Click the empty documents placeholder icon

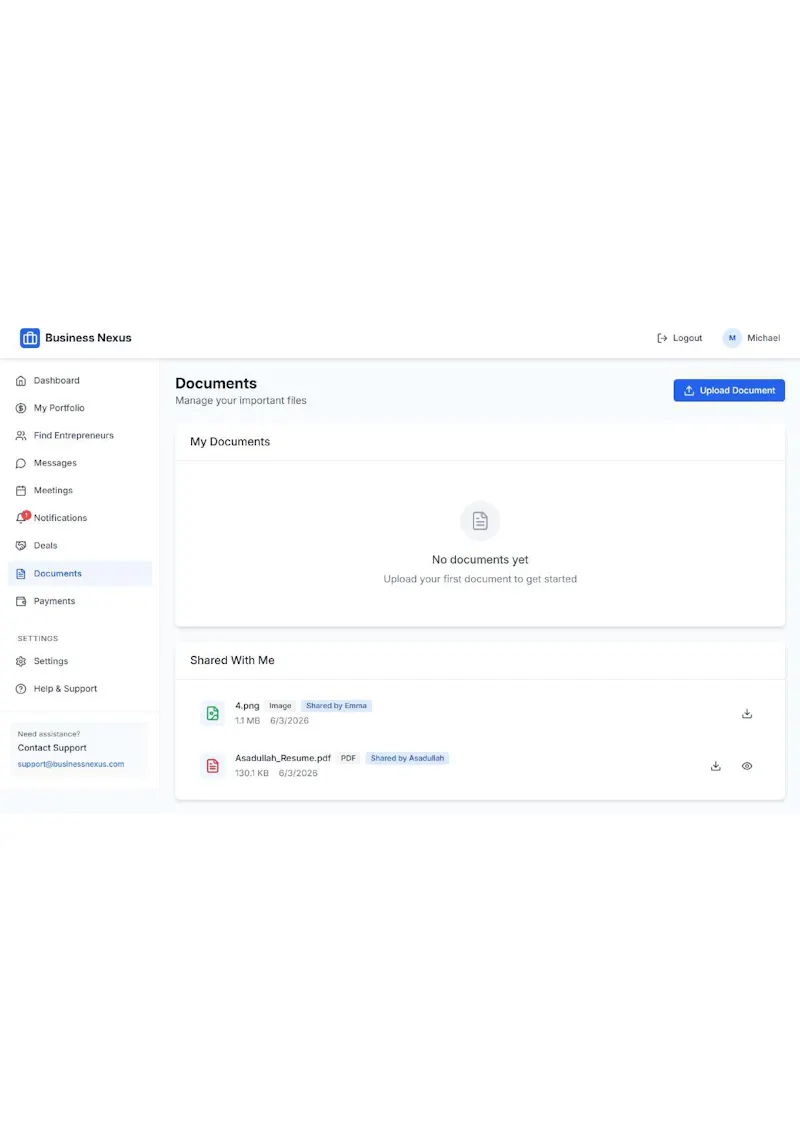(x=480, y=521)
